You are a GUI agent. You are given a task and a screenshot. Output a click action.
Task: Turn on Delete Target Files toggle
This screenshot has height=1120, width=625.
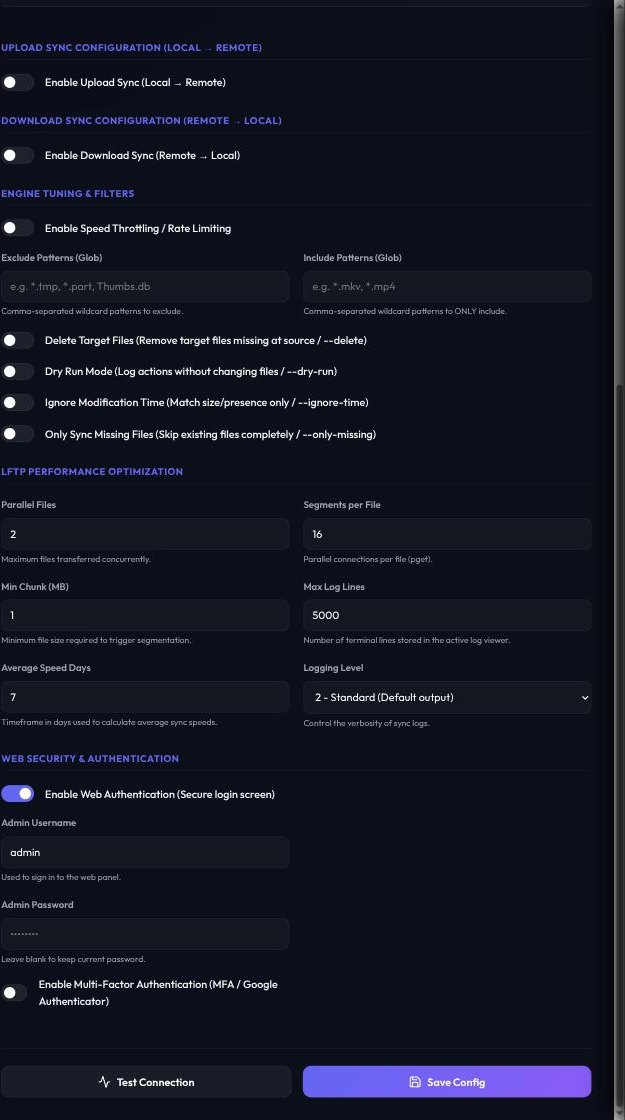17,340
